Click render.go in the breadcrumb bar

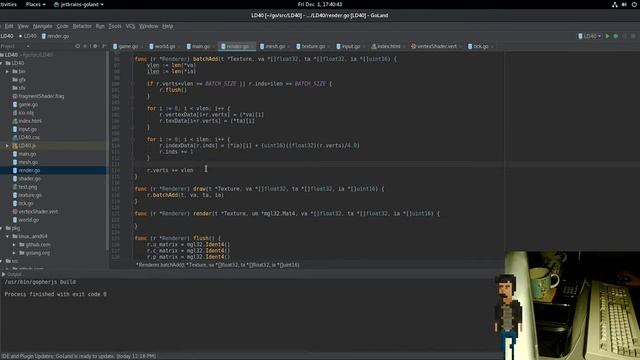[x=55, y=36]
